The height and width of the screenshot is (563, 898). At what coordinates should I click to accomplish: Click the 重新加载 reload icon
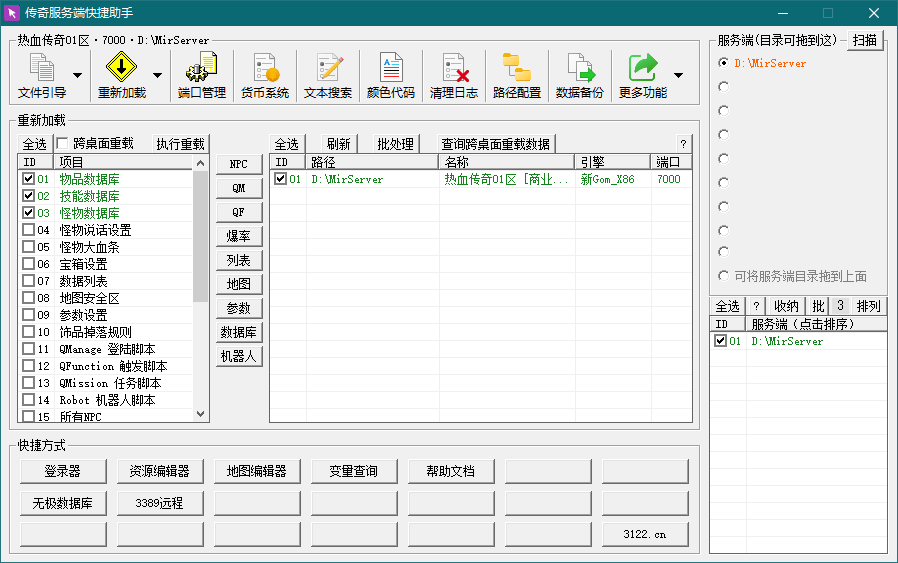(121, 76)
